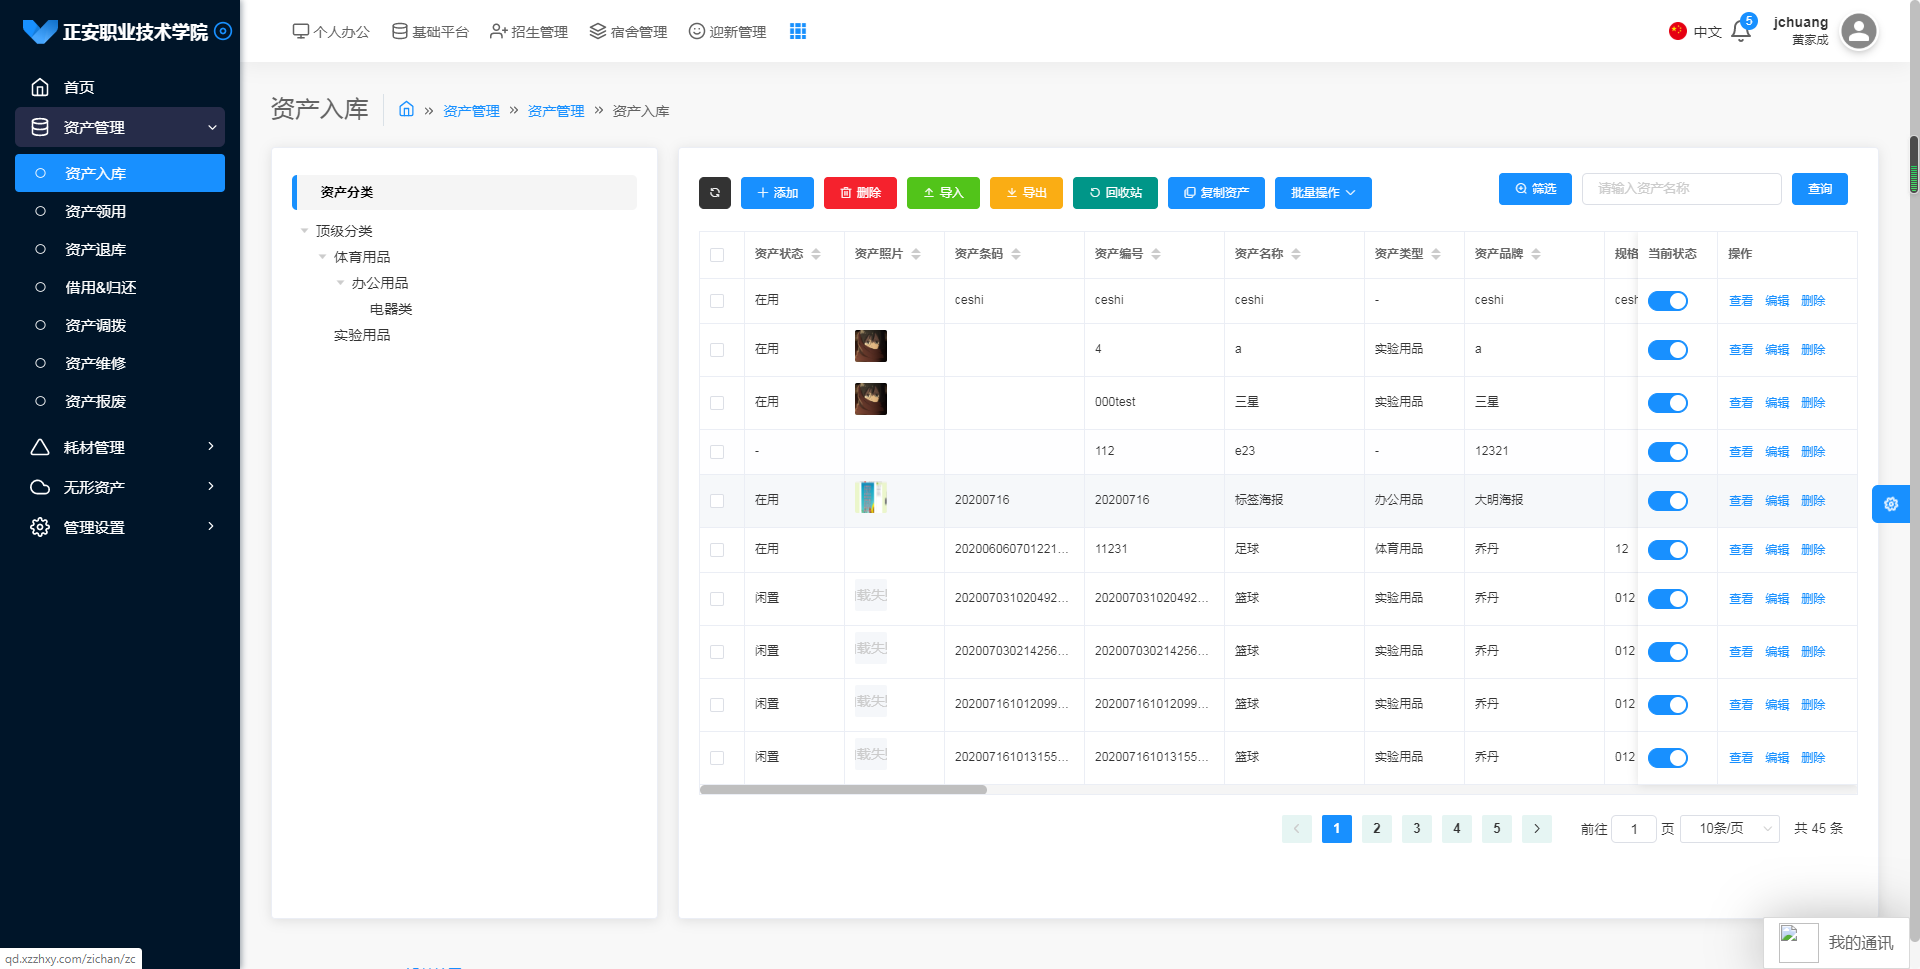Click the red 删除 toolbar button
1920x969 pixels.
pos(860,193)
